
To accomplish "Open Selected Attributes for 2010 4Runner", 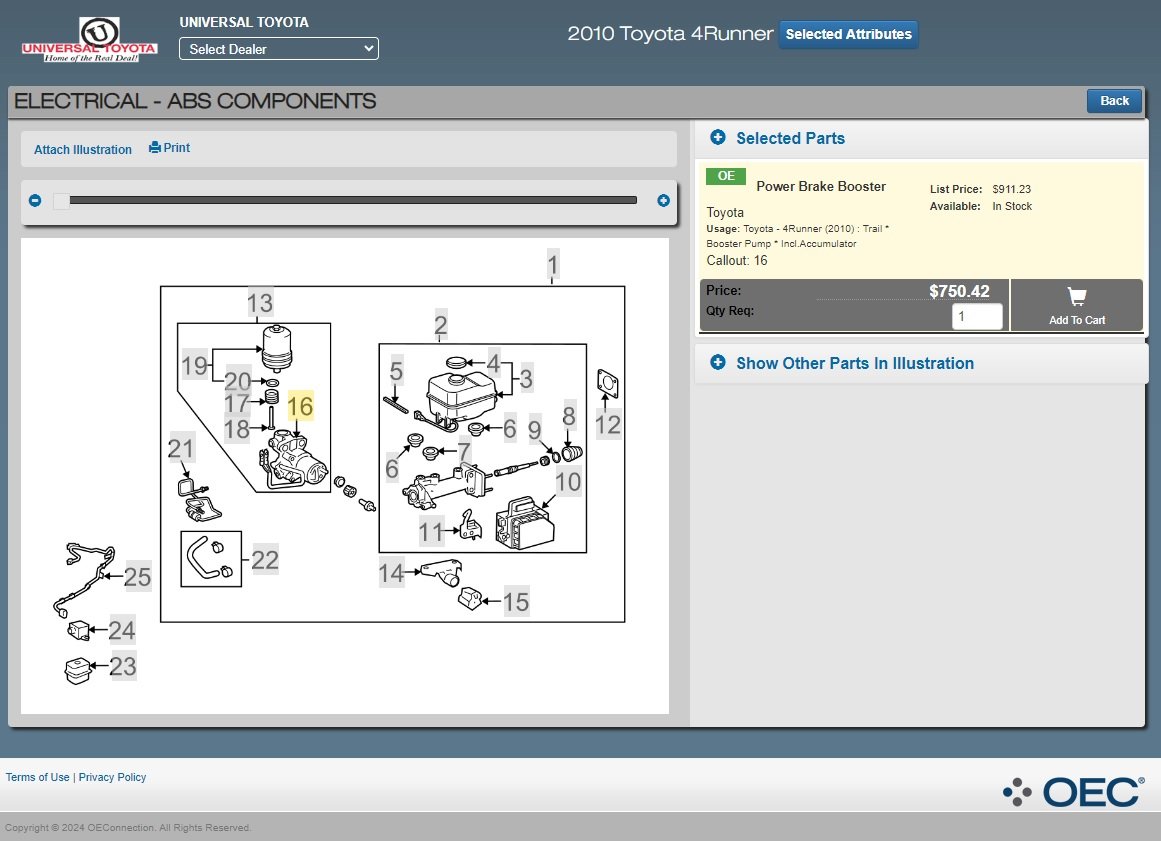I will [849, 34].
